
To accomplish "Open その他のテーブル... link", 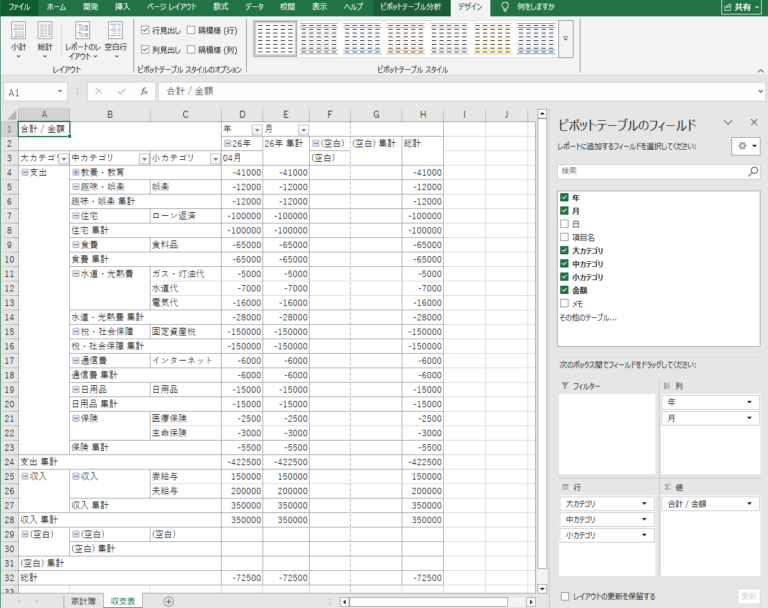I will click(x=588, y=317).
